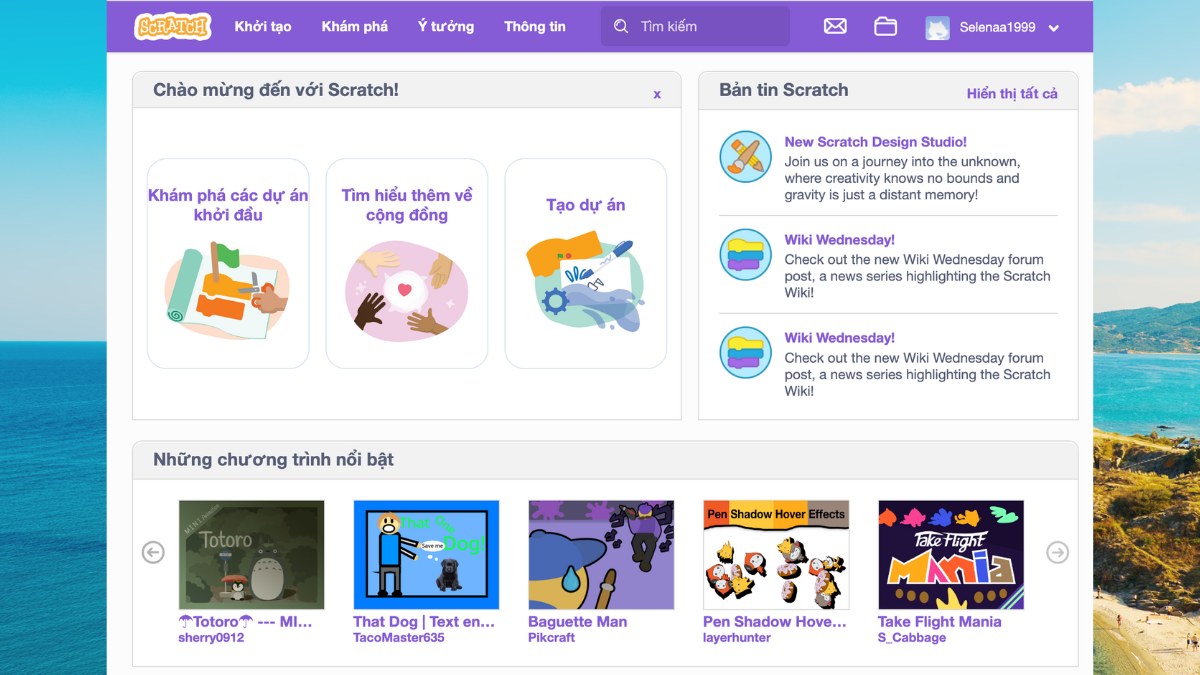The width and height of the screenshot is (1200, 675).
Task: Click the second Wiki Wednesday news icon
Action: pos(745,353)
